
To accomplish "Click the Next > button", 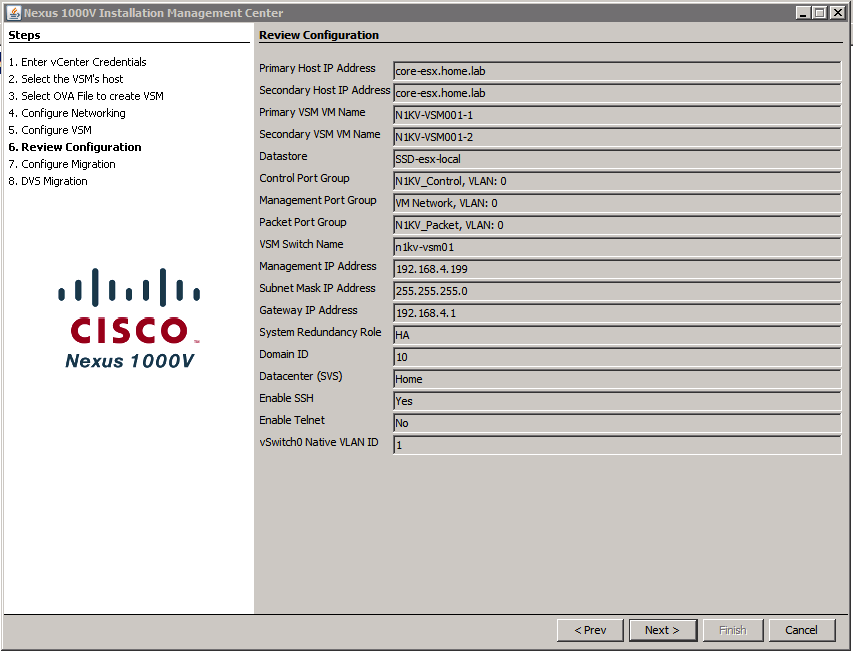I will pos(663,630).
